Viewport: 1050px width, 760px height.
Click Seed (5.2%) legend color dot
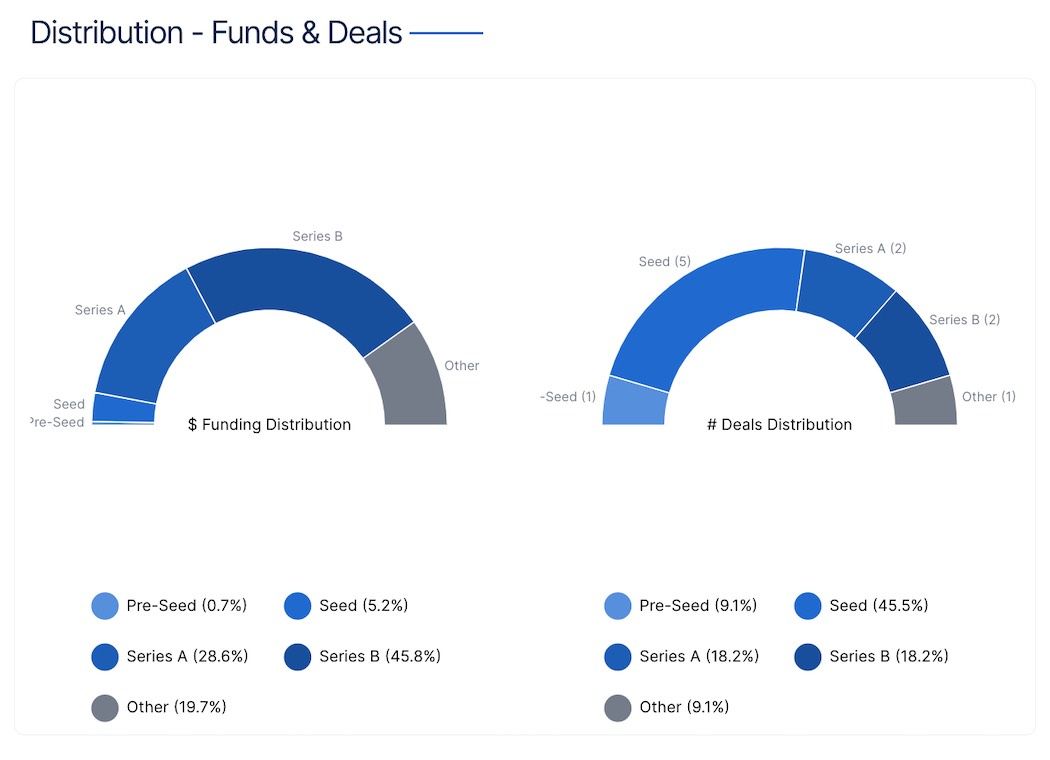[298, 606]
